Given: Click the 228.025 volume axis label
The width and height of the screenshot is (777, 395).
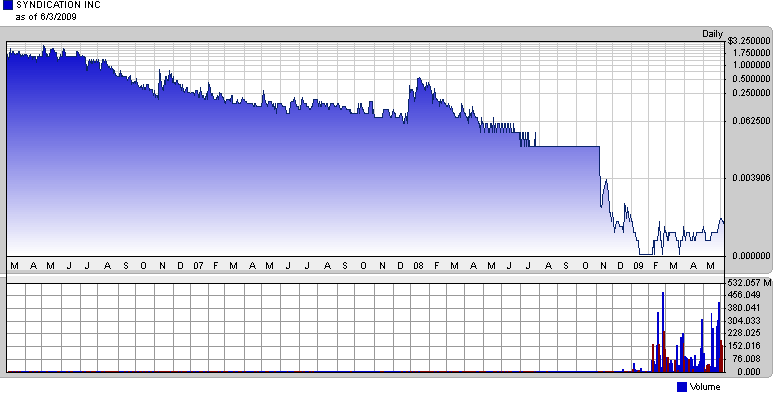Looking at the screenshot, I should 744,333.
